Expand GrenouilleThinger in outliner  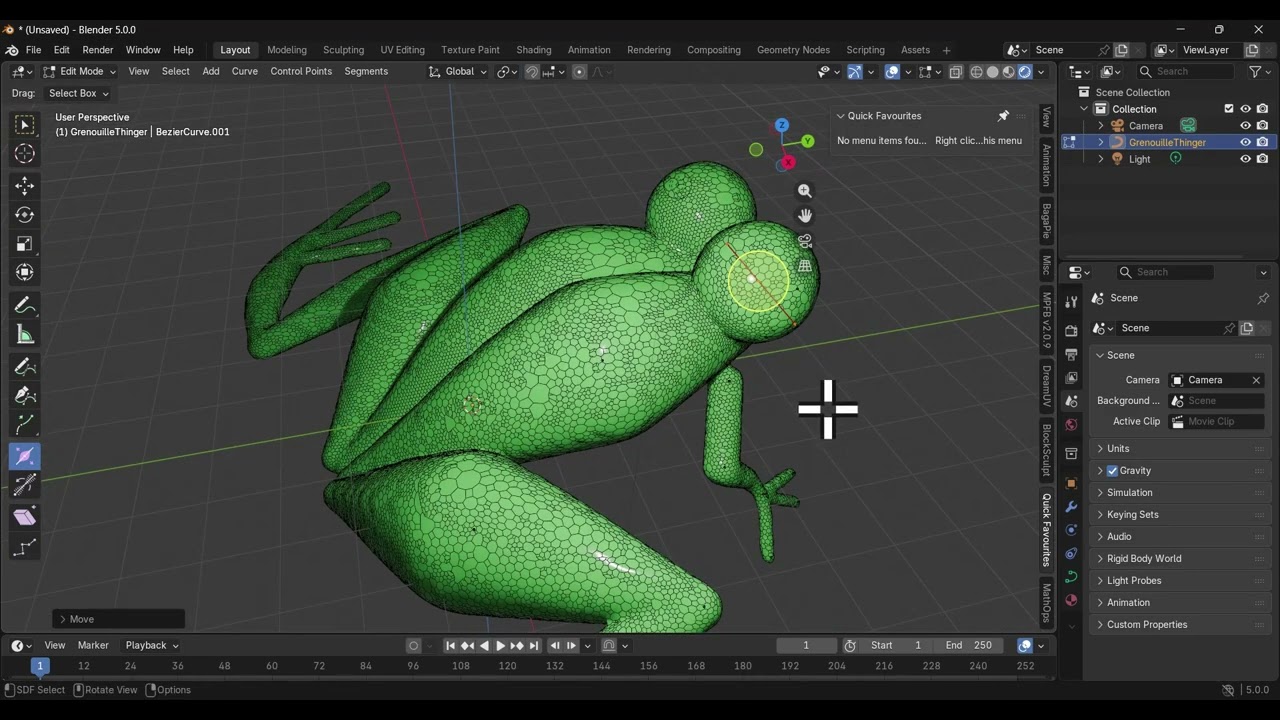[x=1101, y=142]
